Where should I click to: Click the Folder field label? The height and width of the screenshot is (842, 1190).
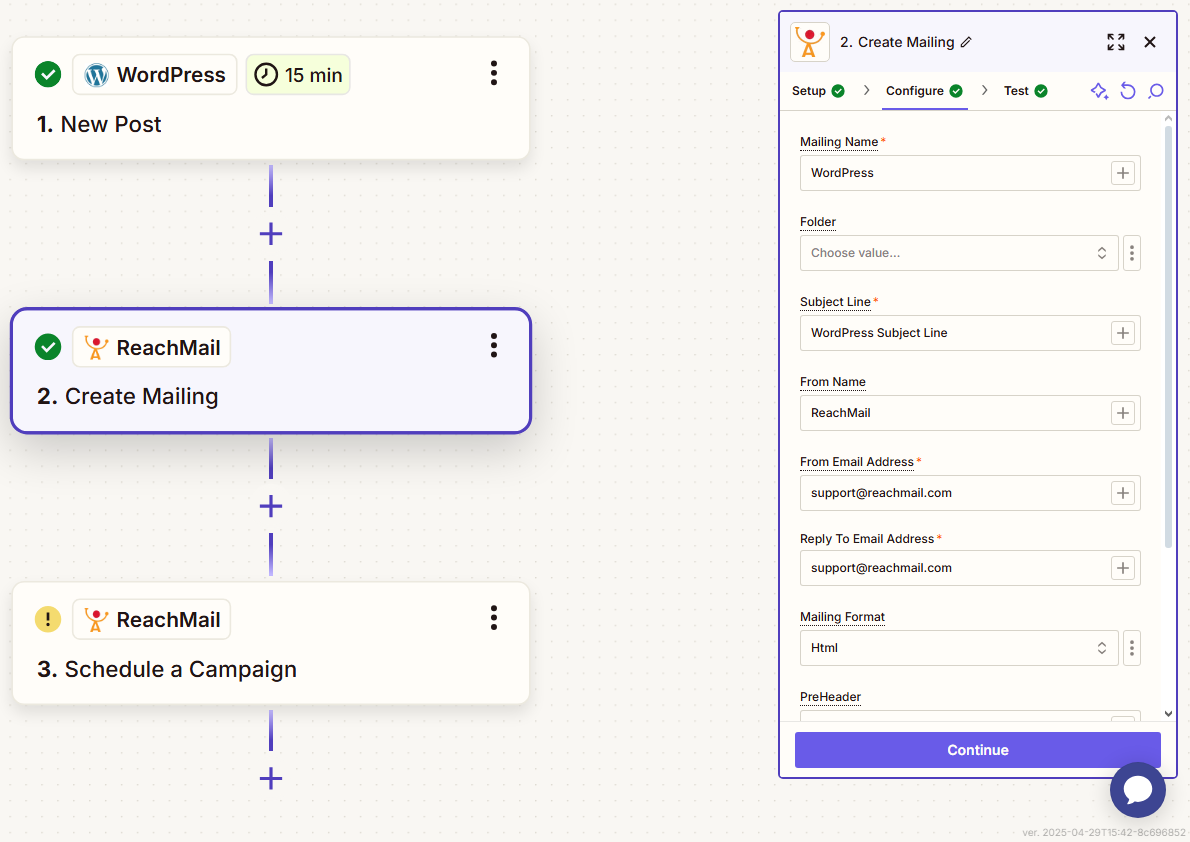pos(817,222)
